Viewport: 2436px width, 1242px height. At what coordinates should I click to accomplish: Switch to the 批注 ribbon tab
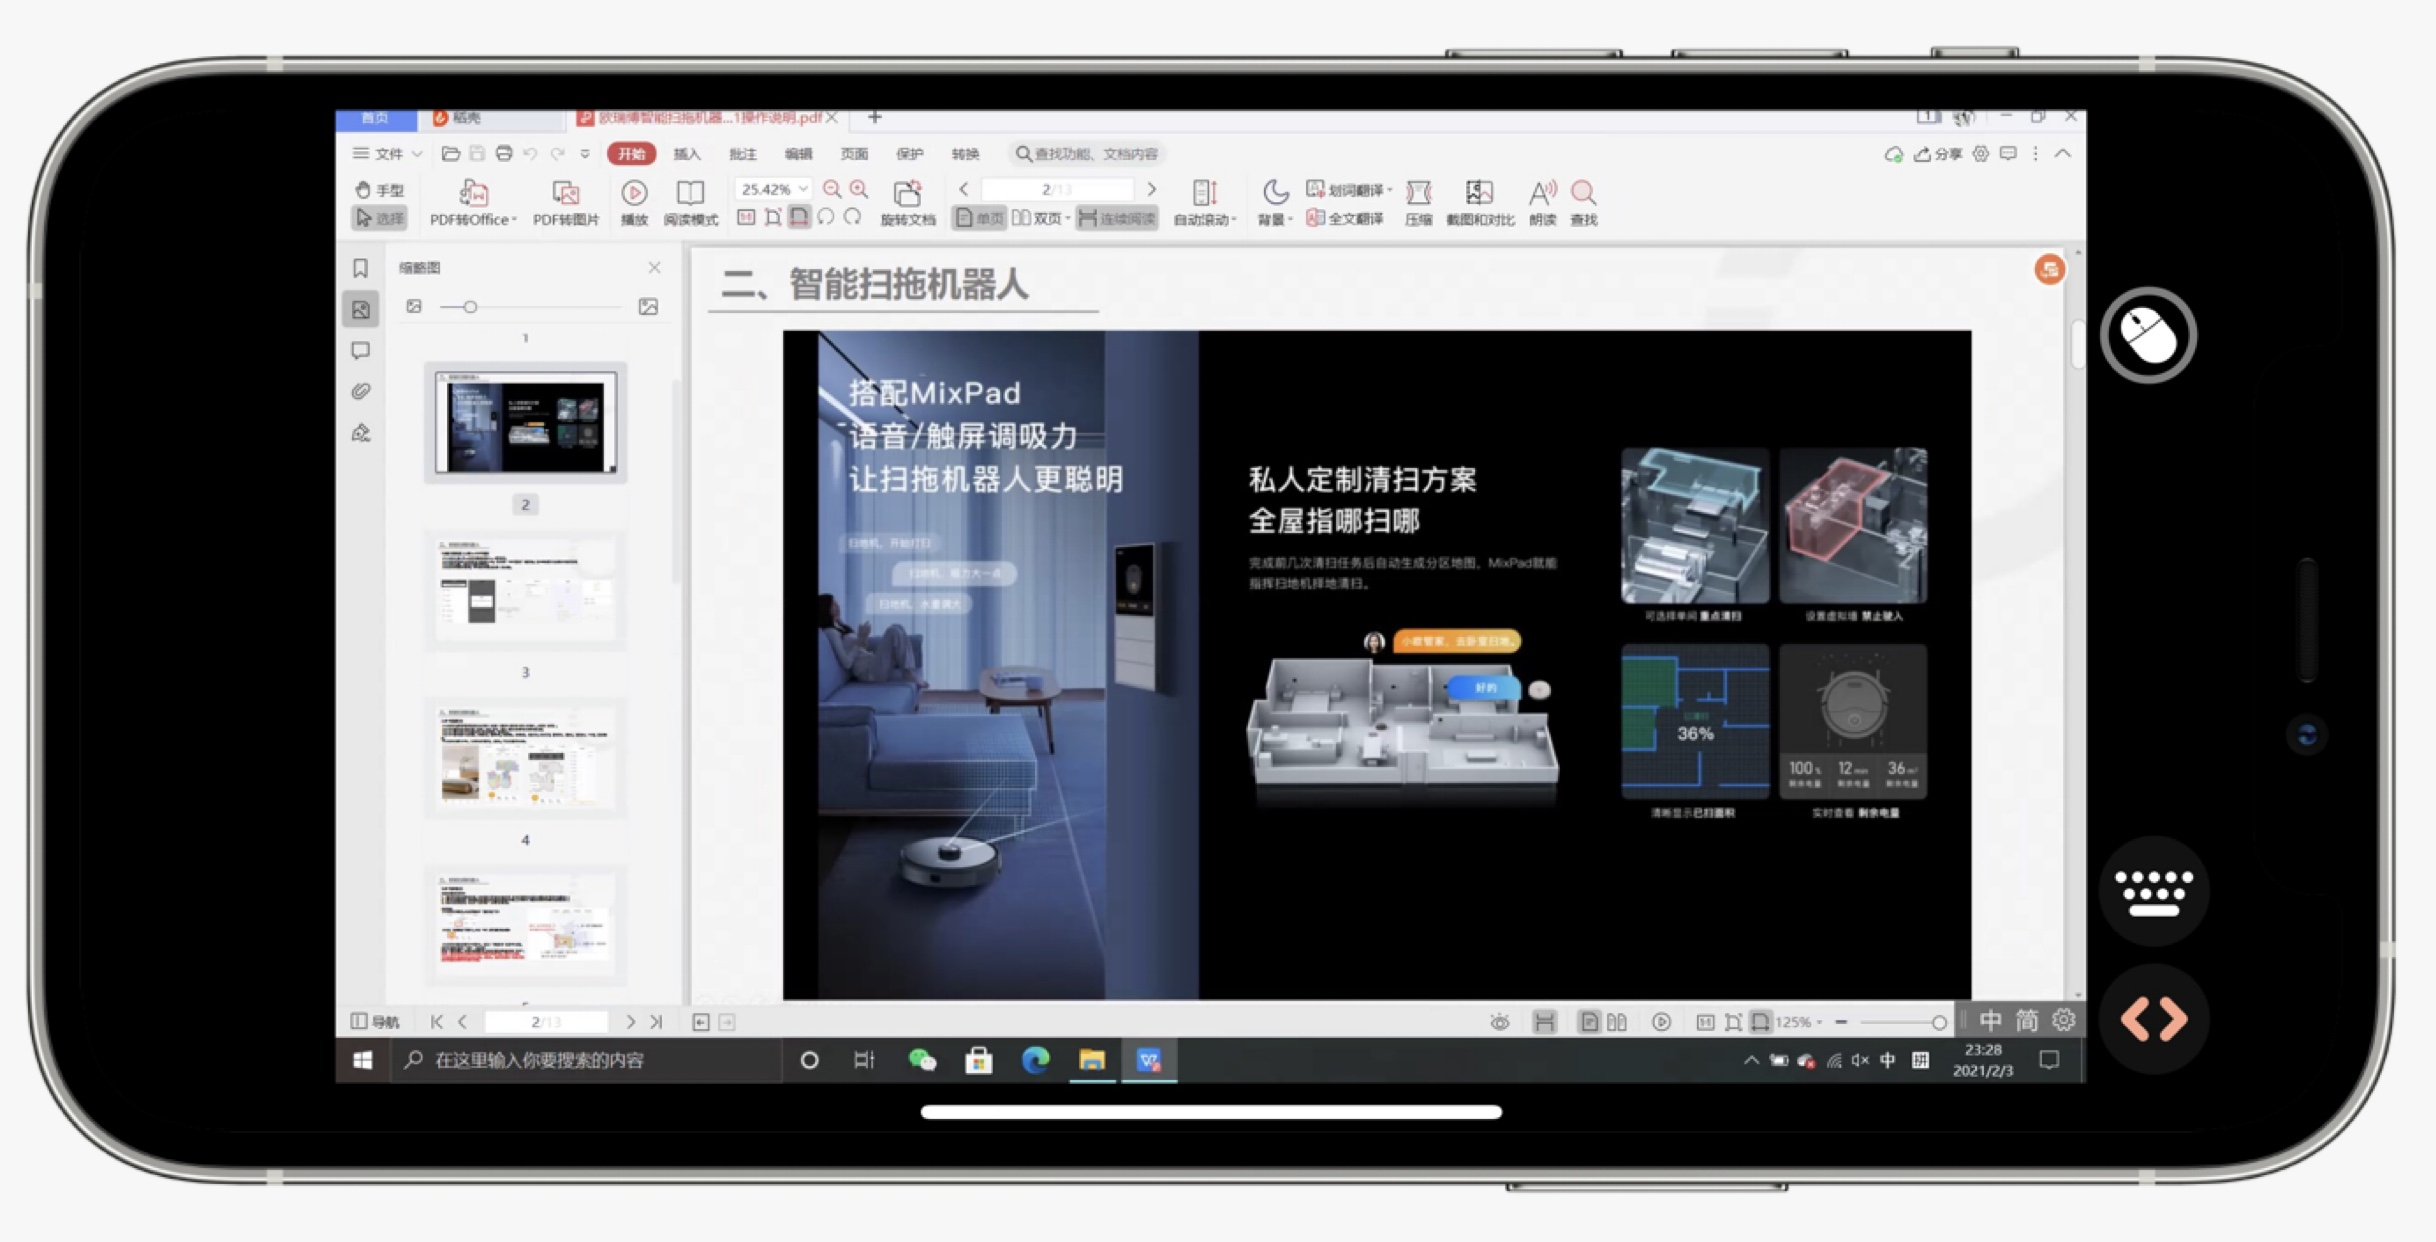pyautogui.click(x=743, y=154)
